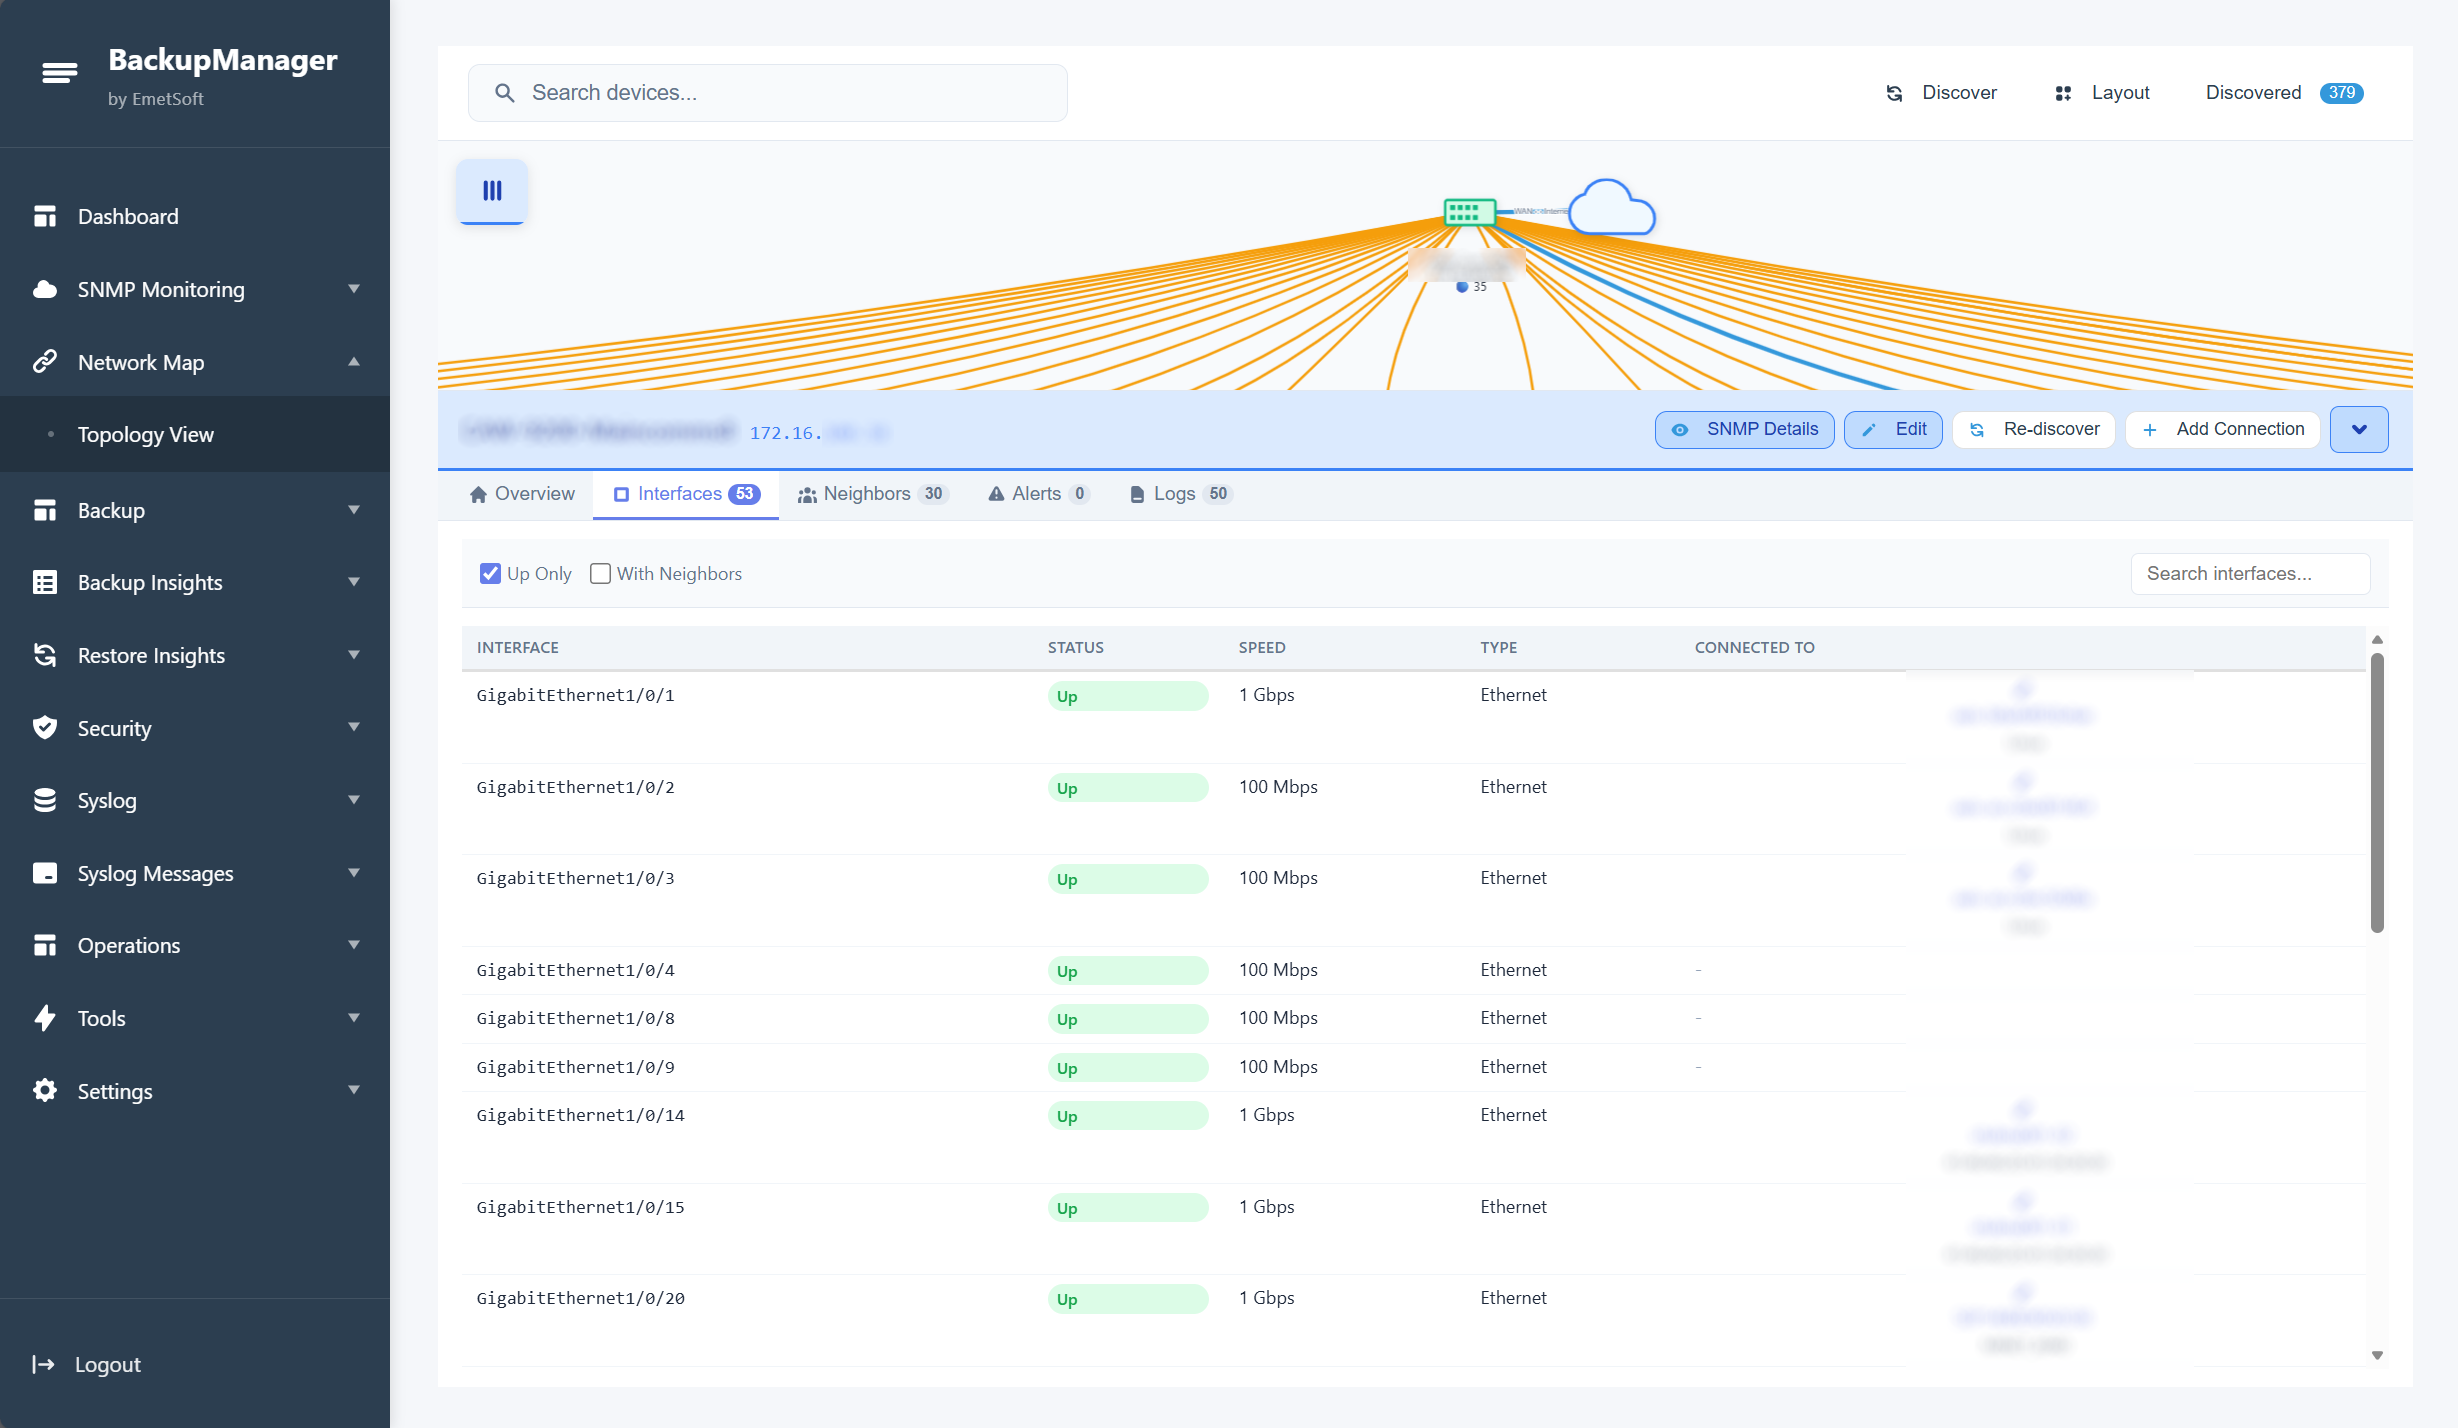Click the Layout grid icon
This screenshot has width=2458, height=1428.
[x=2063, y=93]
